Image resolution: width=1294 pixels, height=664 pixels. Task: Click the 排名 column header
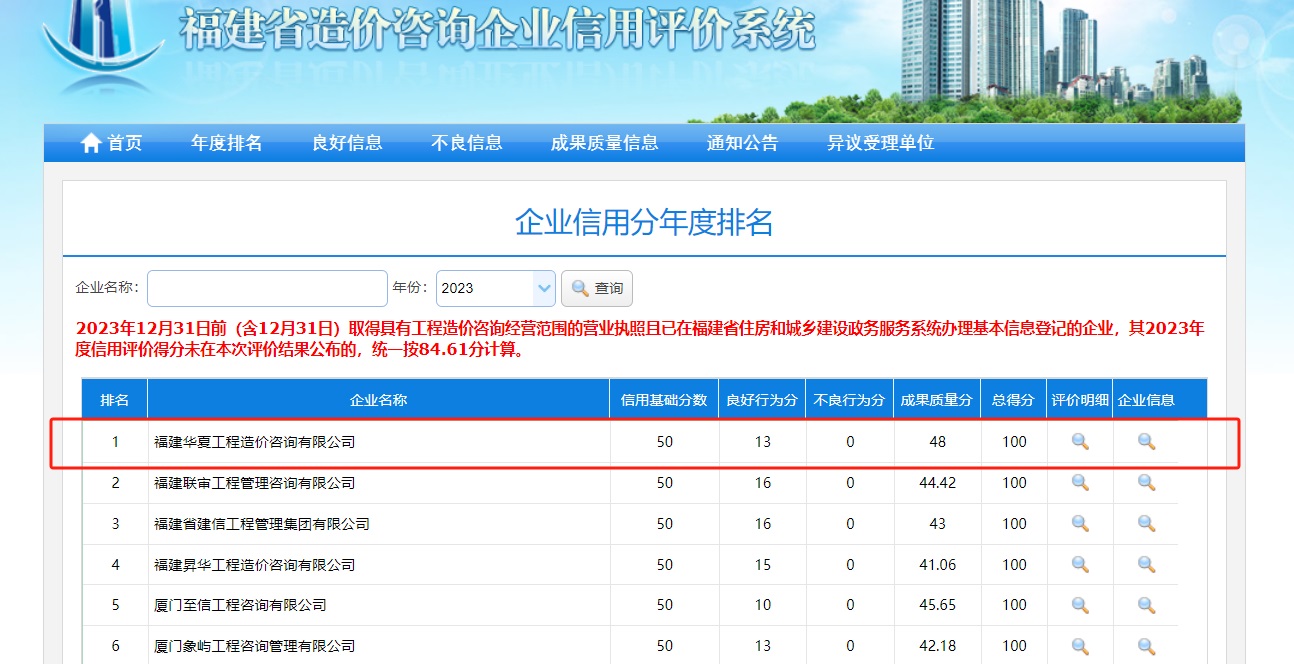pos(115,400)
